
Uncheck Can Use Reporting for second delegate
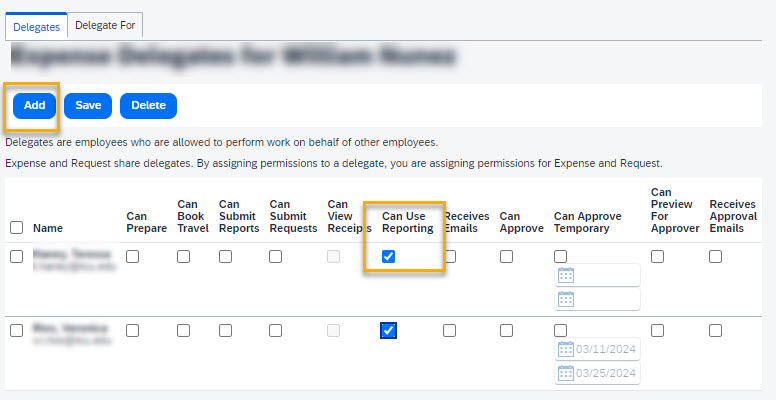389,331
